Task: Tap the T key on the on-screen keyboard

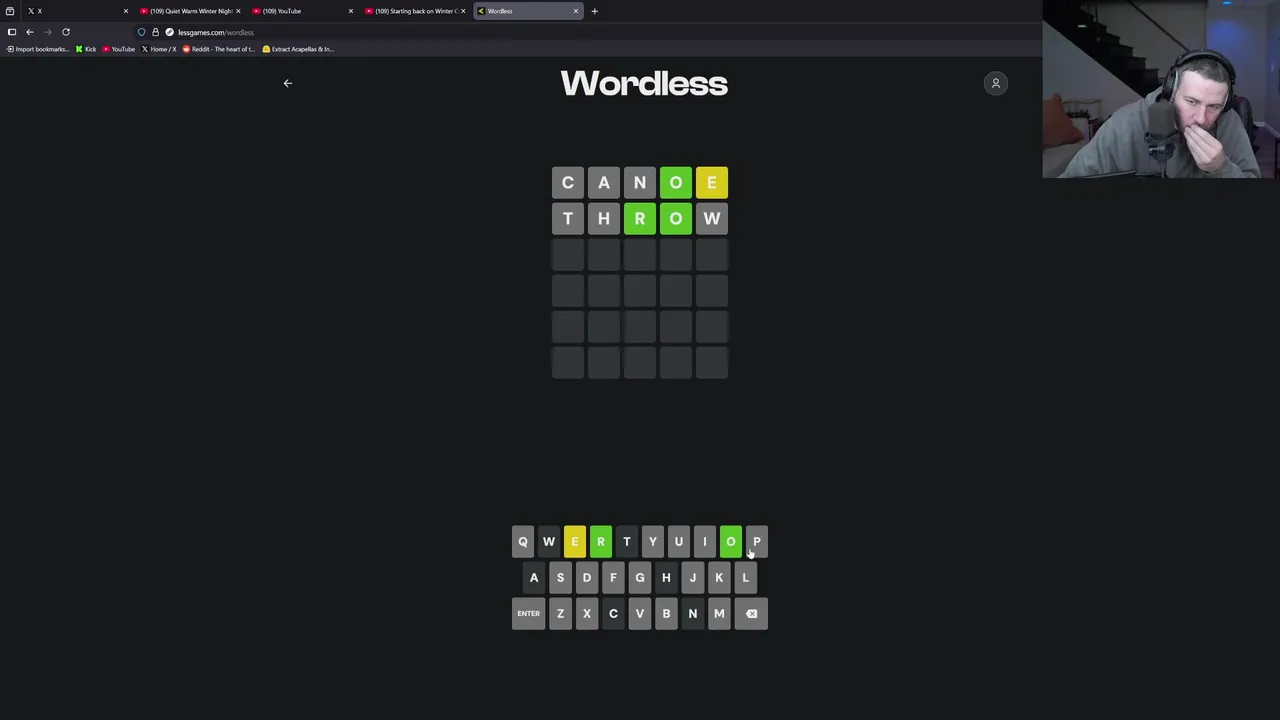Action: pyautogui.click(x=627, y=542)
